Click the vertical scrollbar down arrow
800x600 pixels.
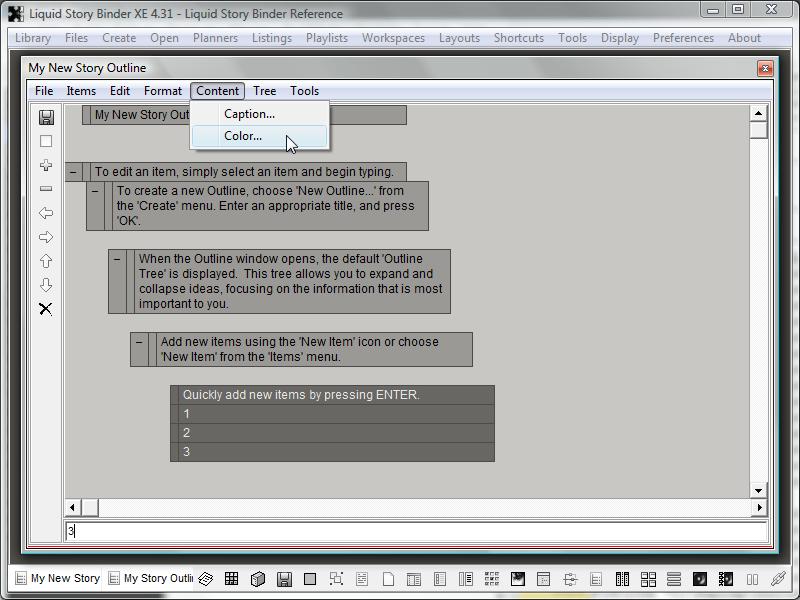758,490
